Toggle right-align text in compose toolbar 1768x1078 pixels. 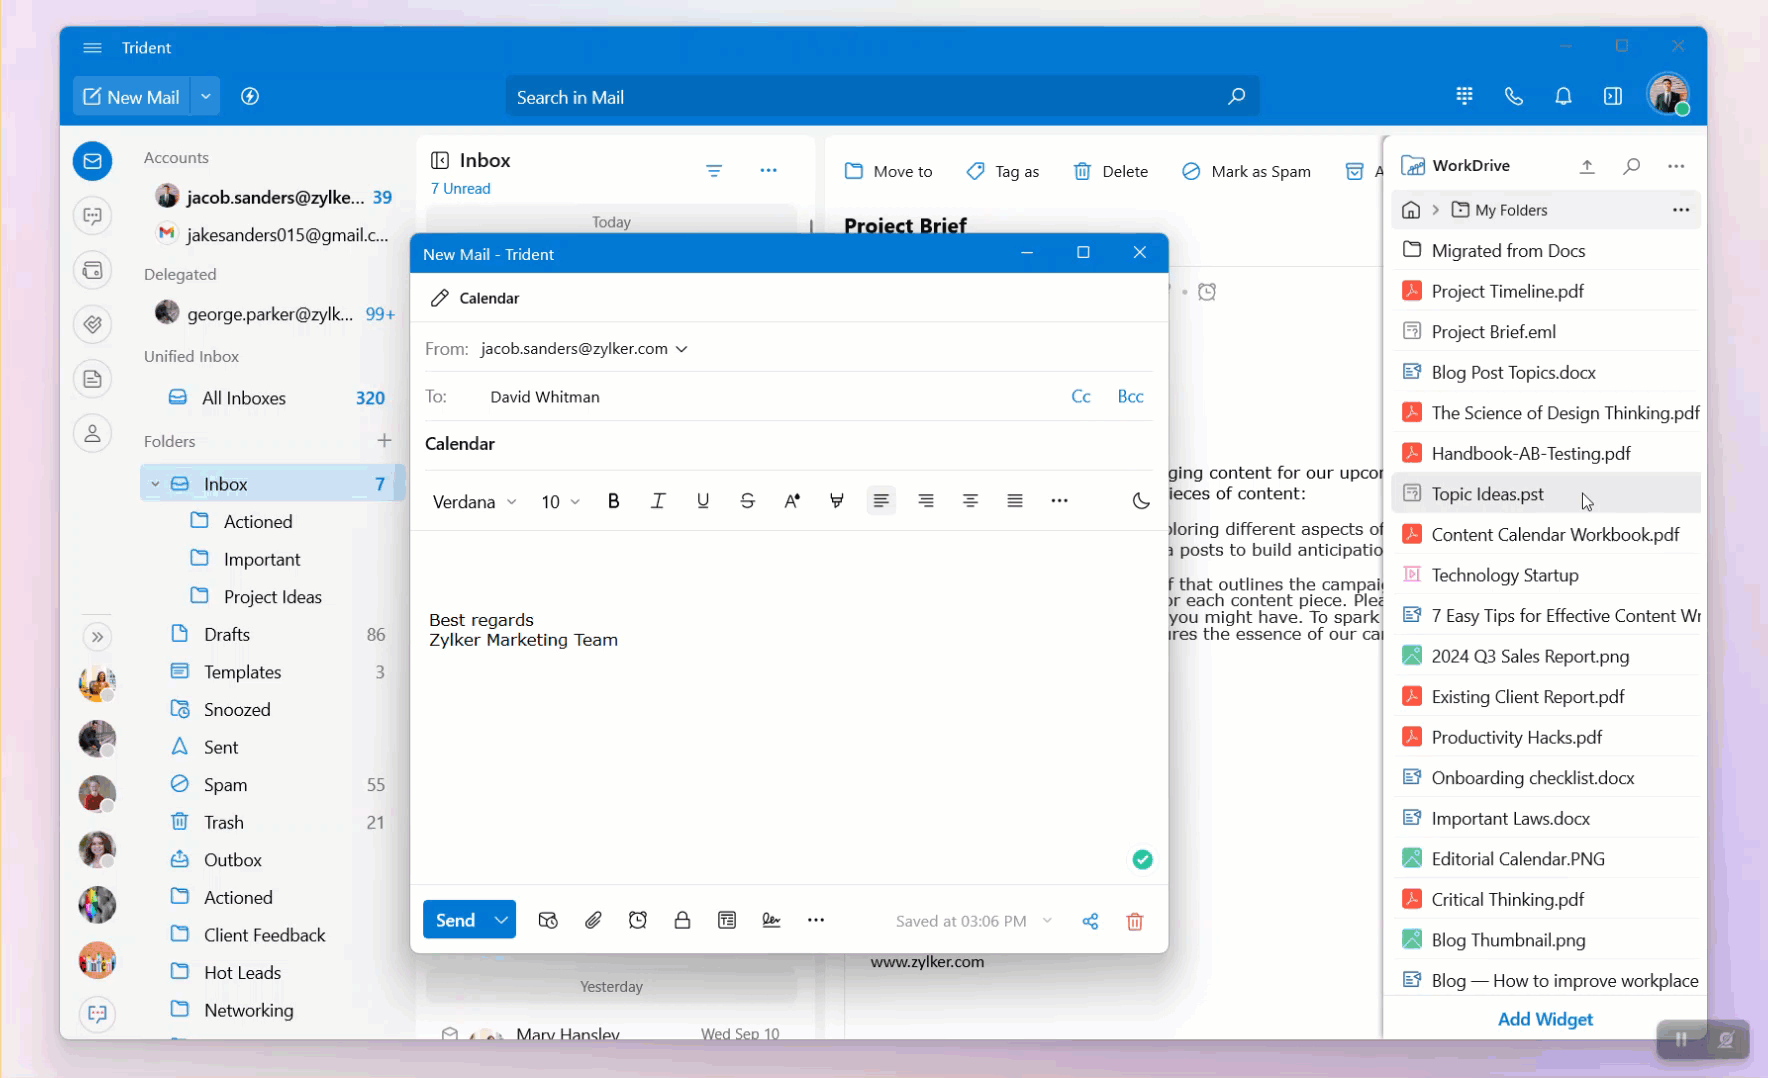click(926, 501)
